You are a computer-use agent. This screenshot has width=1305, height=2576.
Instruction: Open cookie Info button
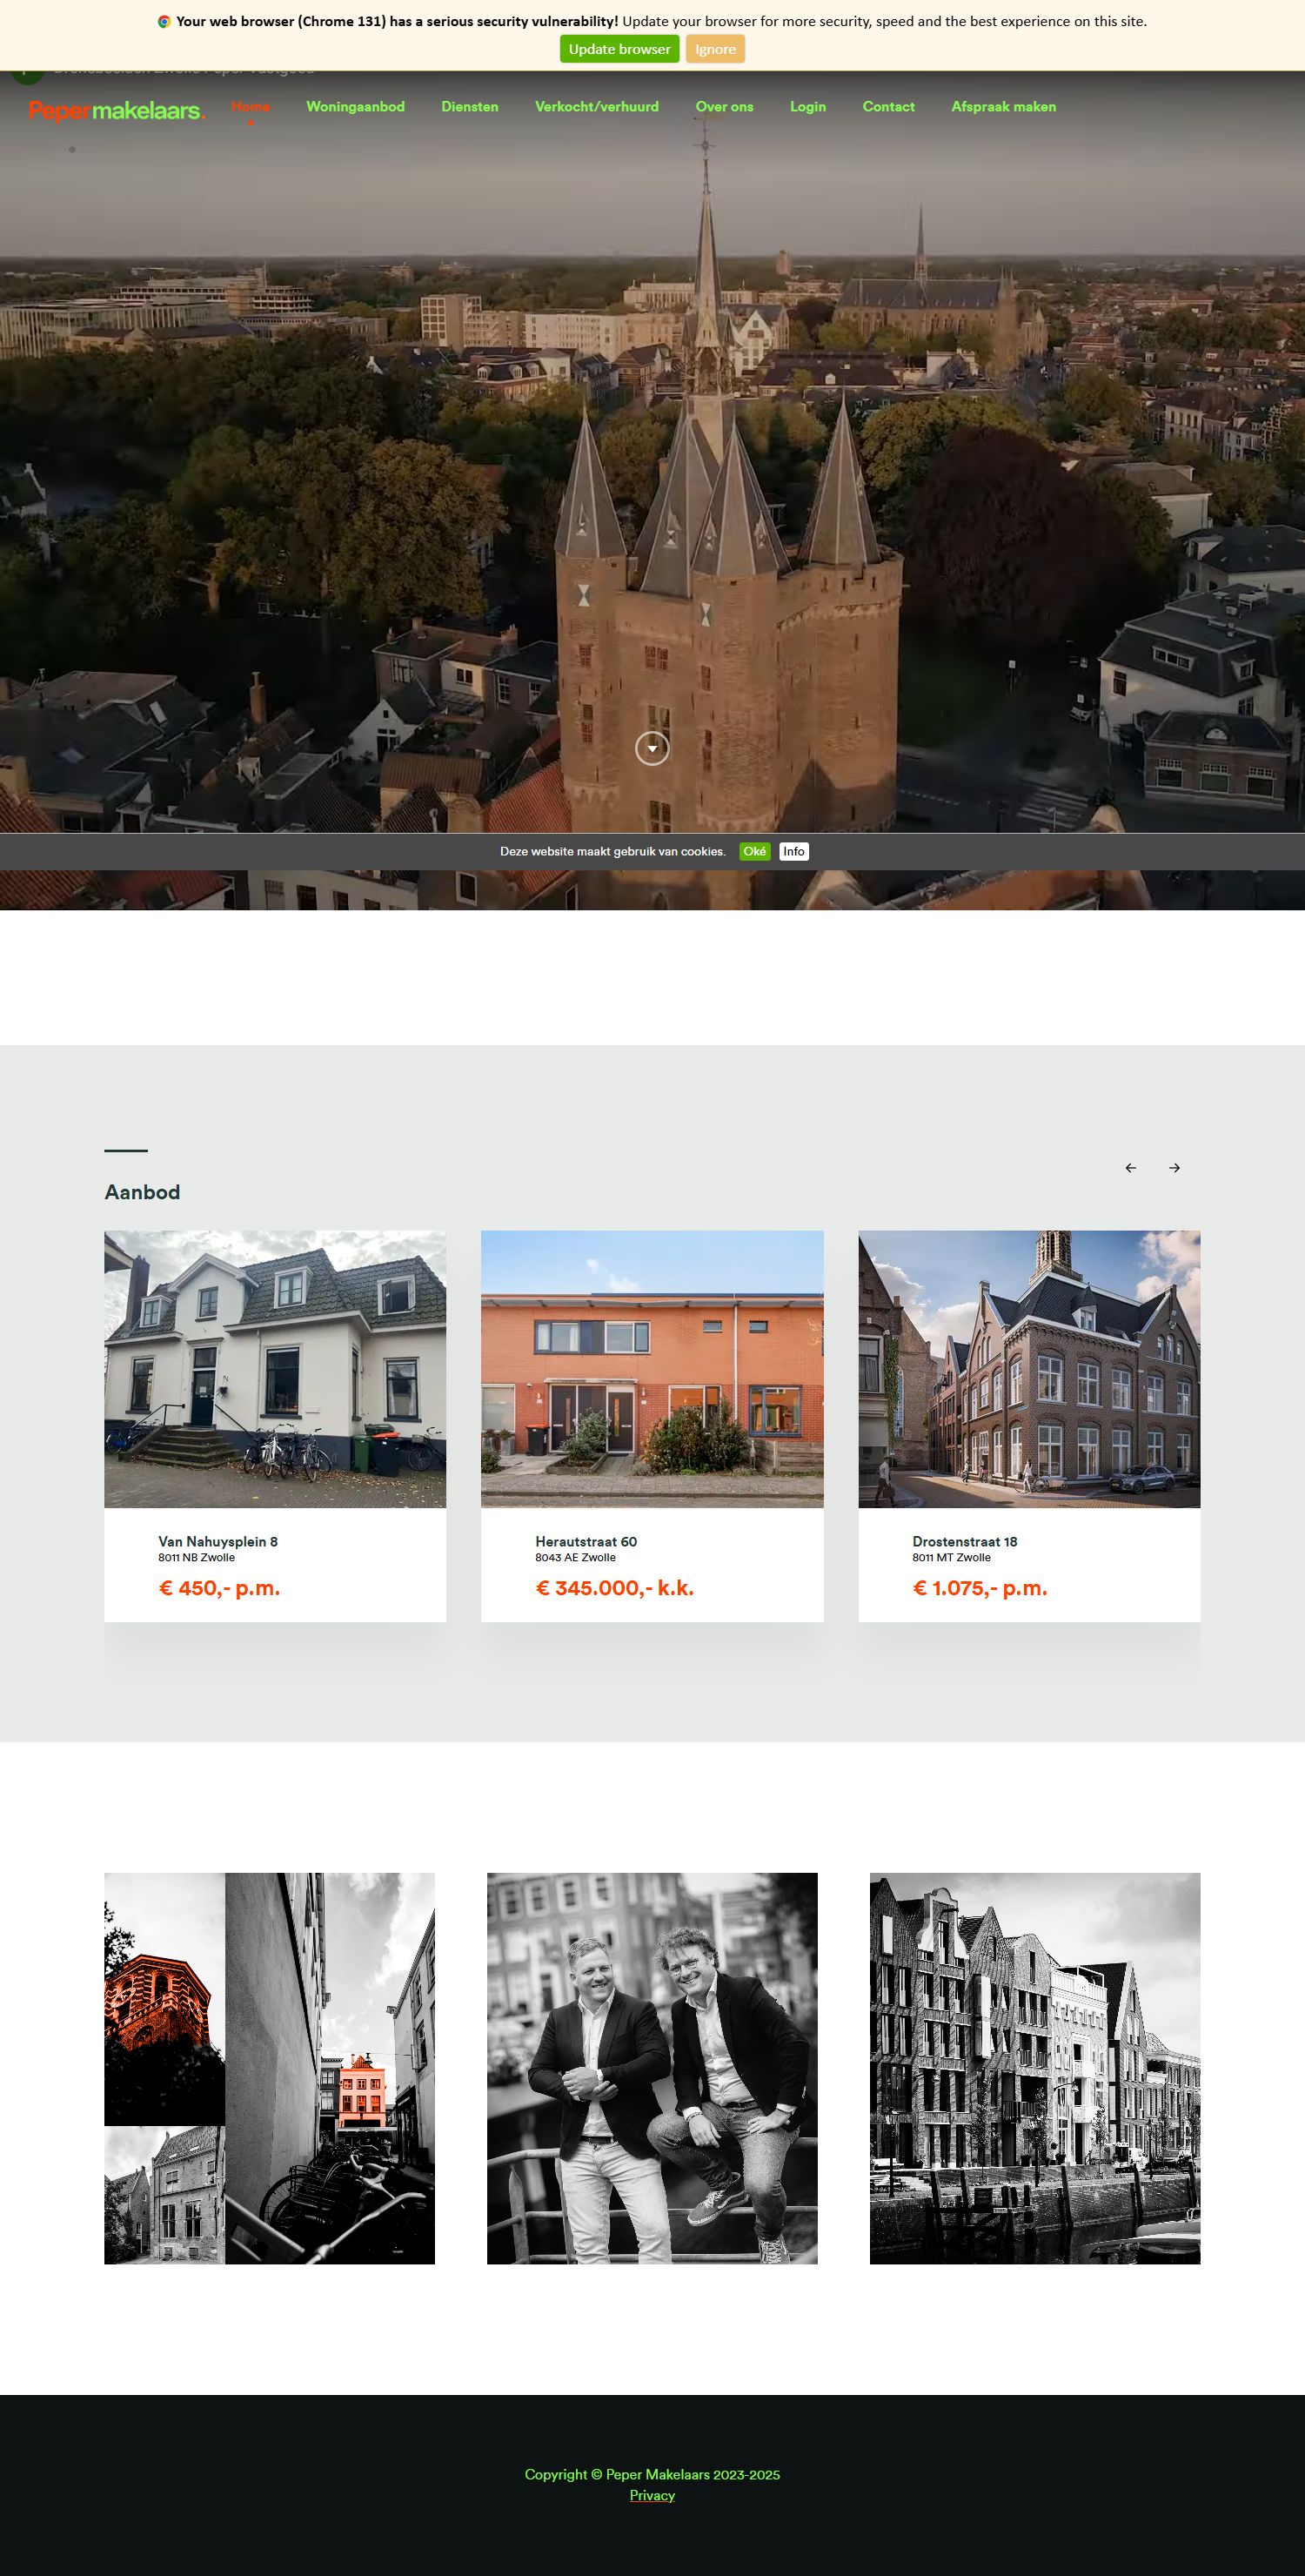click(x=794, y=851)
